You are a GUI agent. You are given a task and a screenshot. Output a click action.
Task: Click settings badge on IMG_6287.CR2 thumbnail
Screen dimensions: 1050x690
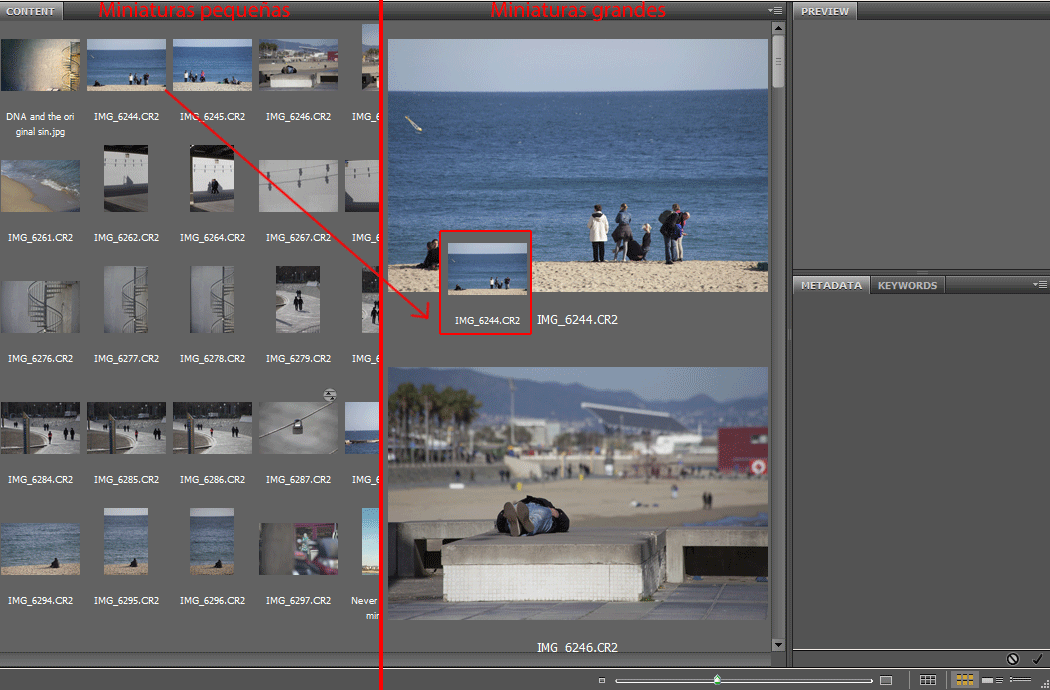point(329,395)
